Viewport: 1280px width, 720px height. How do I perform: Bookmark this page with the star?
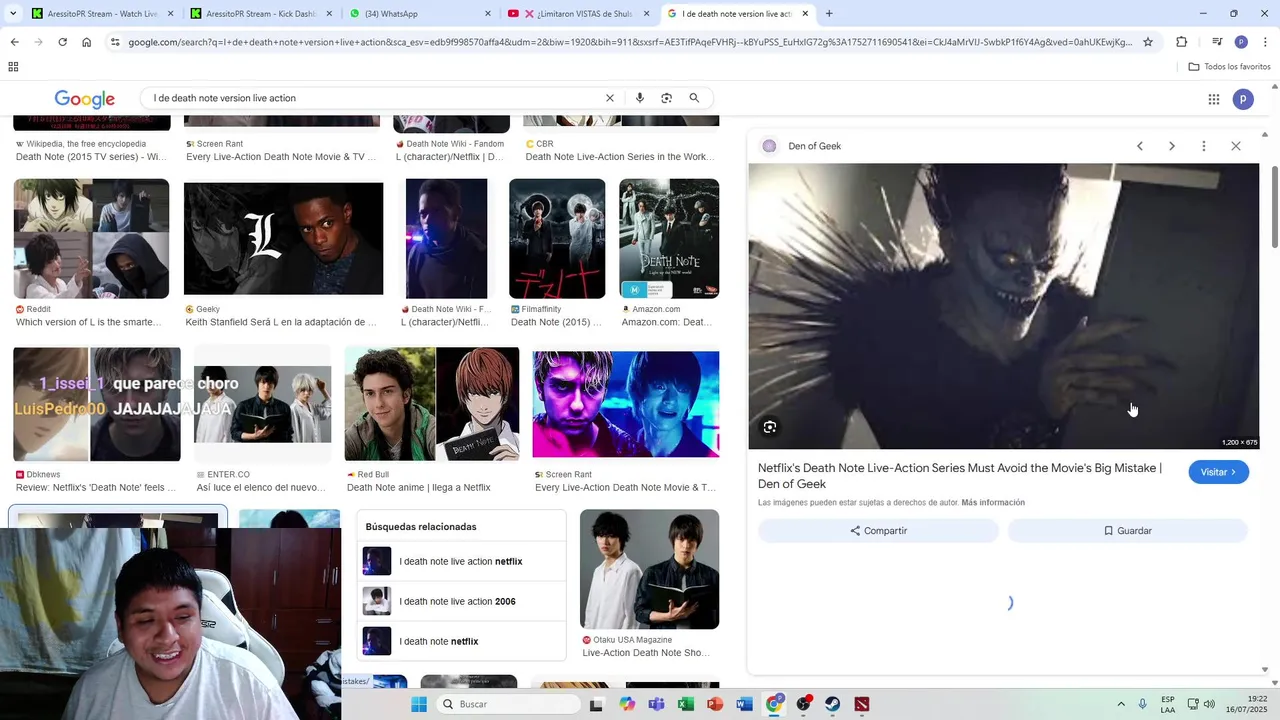1148,42
